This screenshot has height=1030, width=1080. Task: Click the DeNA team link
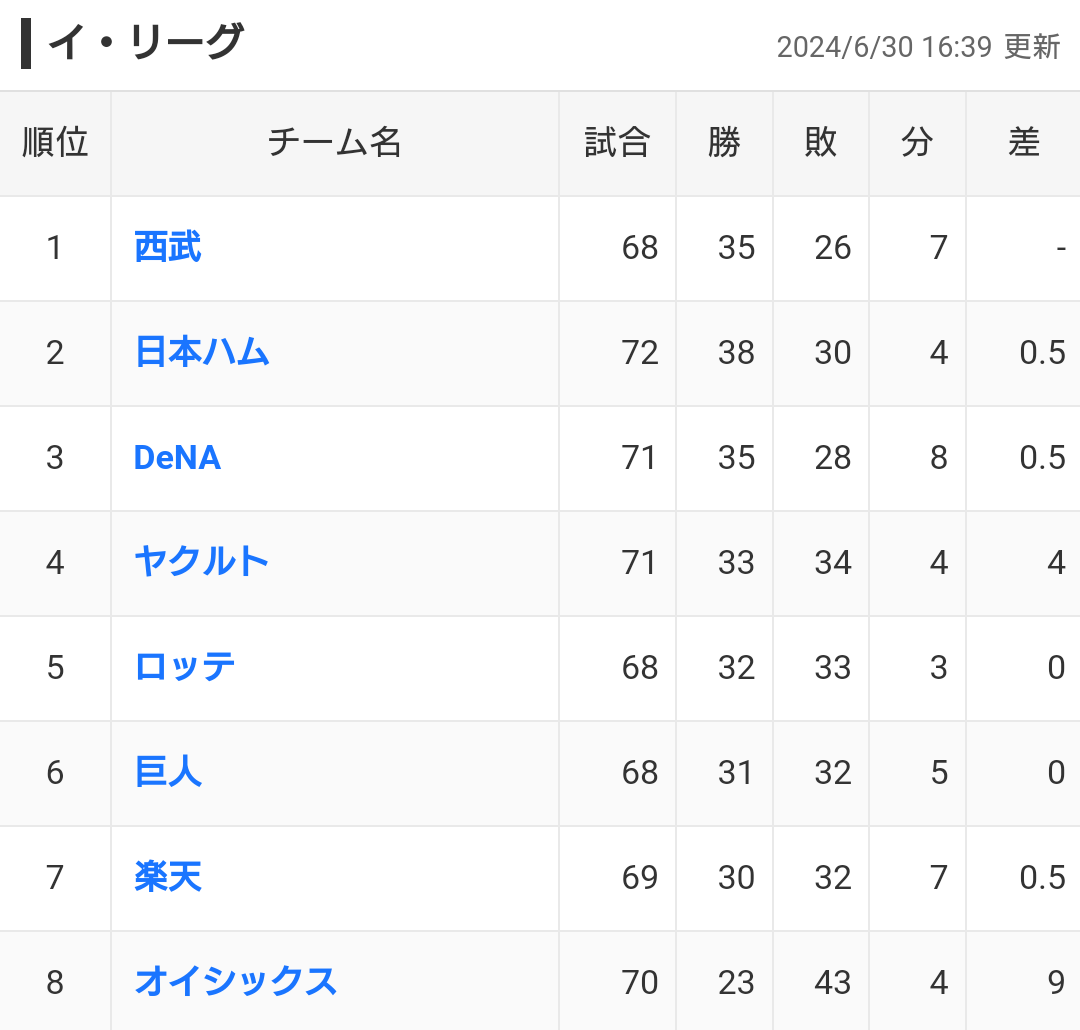pos(177,458)
